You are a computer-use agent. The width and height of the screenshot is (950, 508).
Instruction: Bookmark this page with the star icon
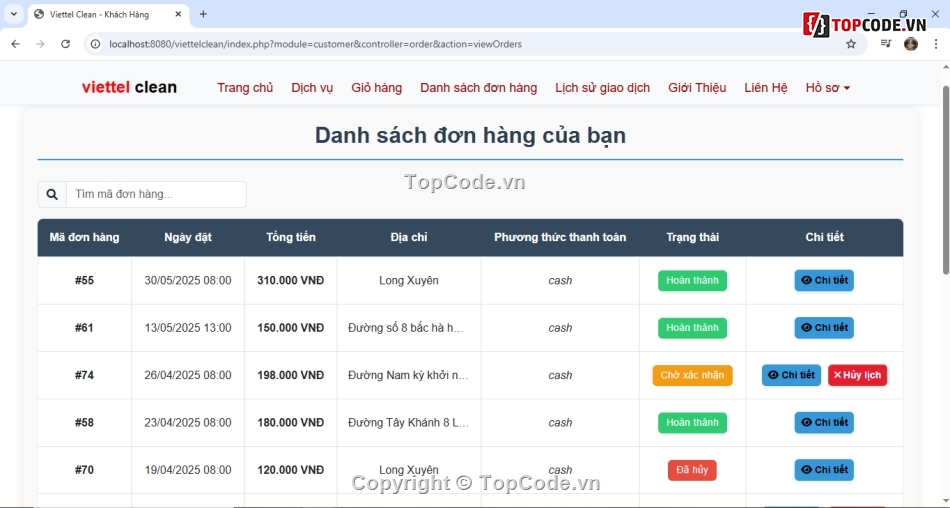(851, 44)
